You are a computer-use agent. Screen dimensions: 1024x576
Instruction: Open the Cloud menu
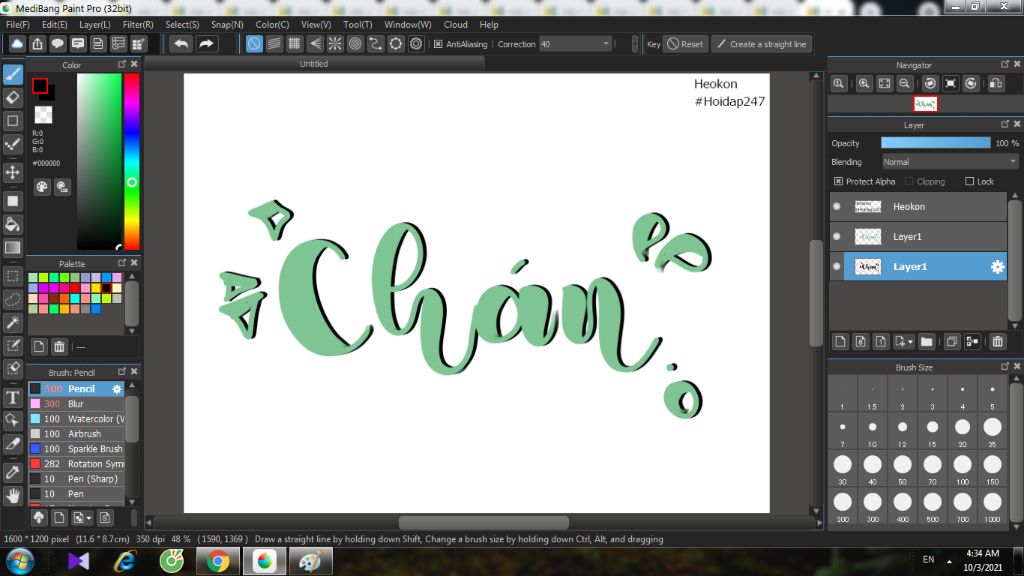pos(455,24)
